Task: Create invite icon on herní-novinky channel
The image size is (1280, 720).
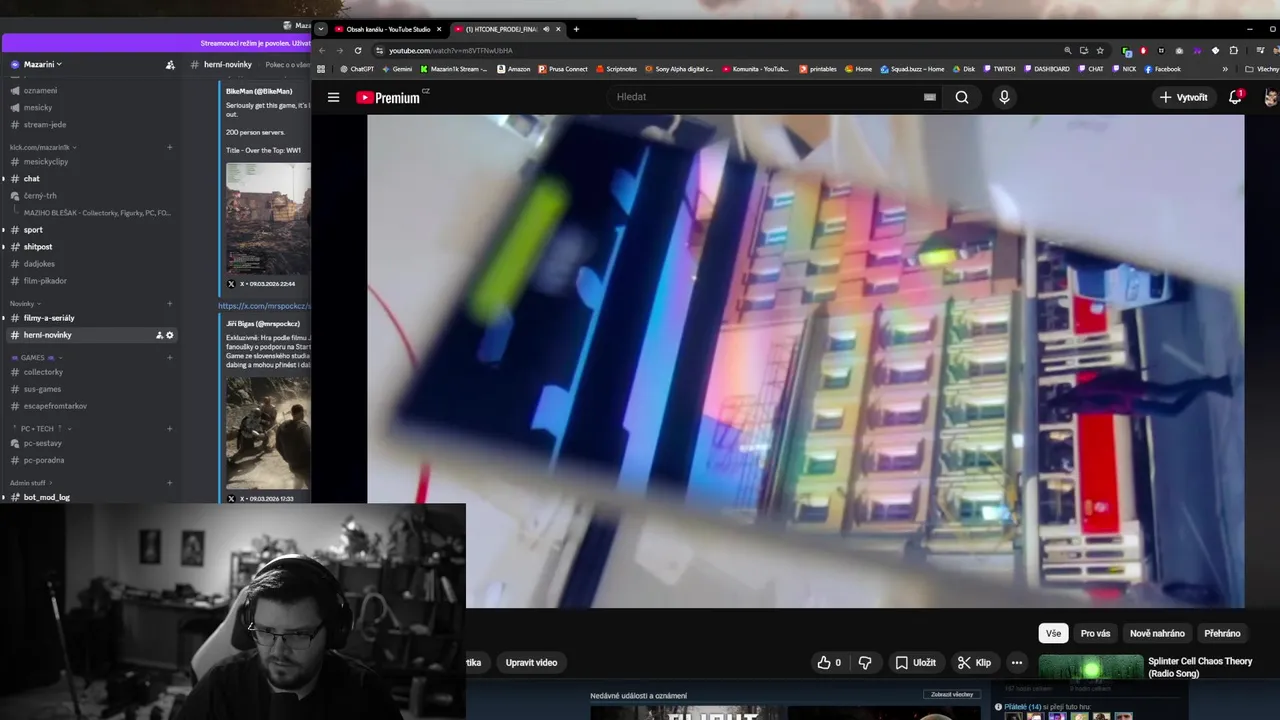Action: point(159,335)
